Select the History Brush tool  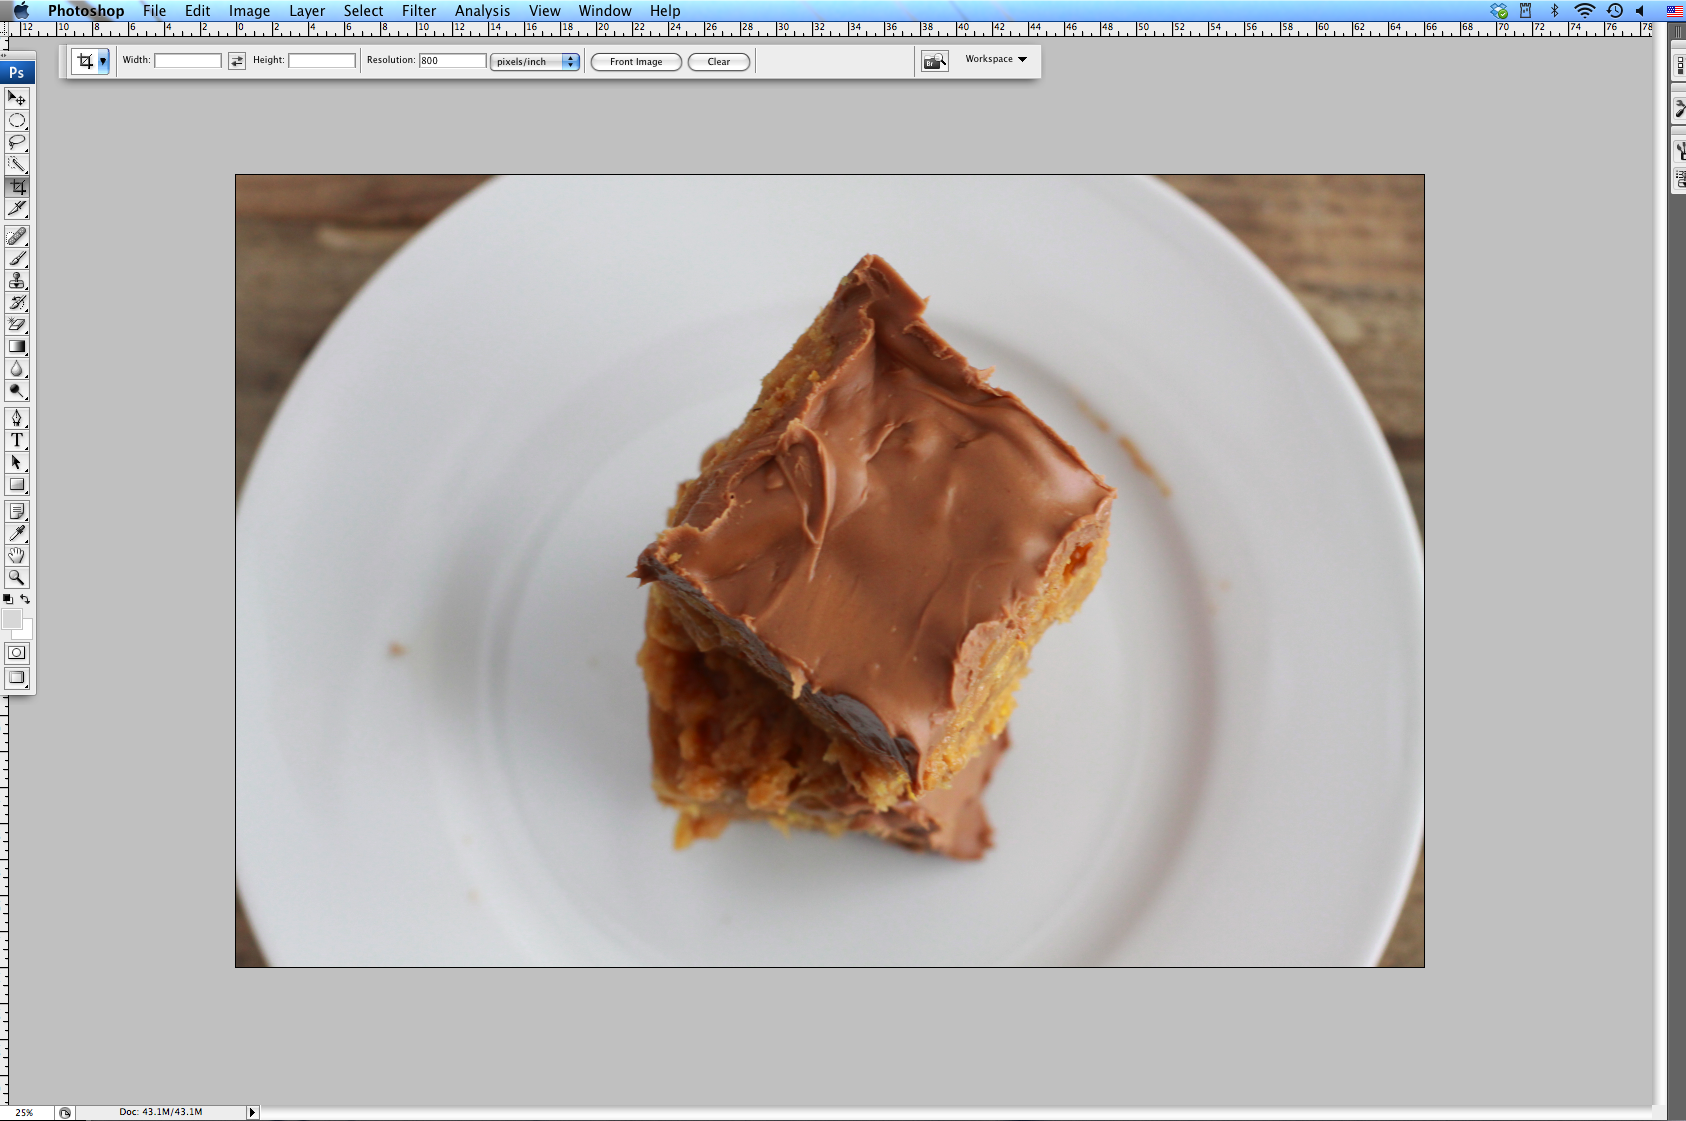(x=17, y=302)
